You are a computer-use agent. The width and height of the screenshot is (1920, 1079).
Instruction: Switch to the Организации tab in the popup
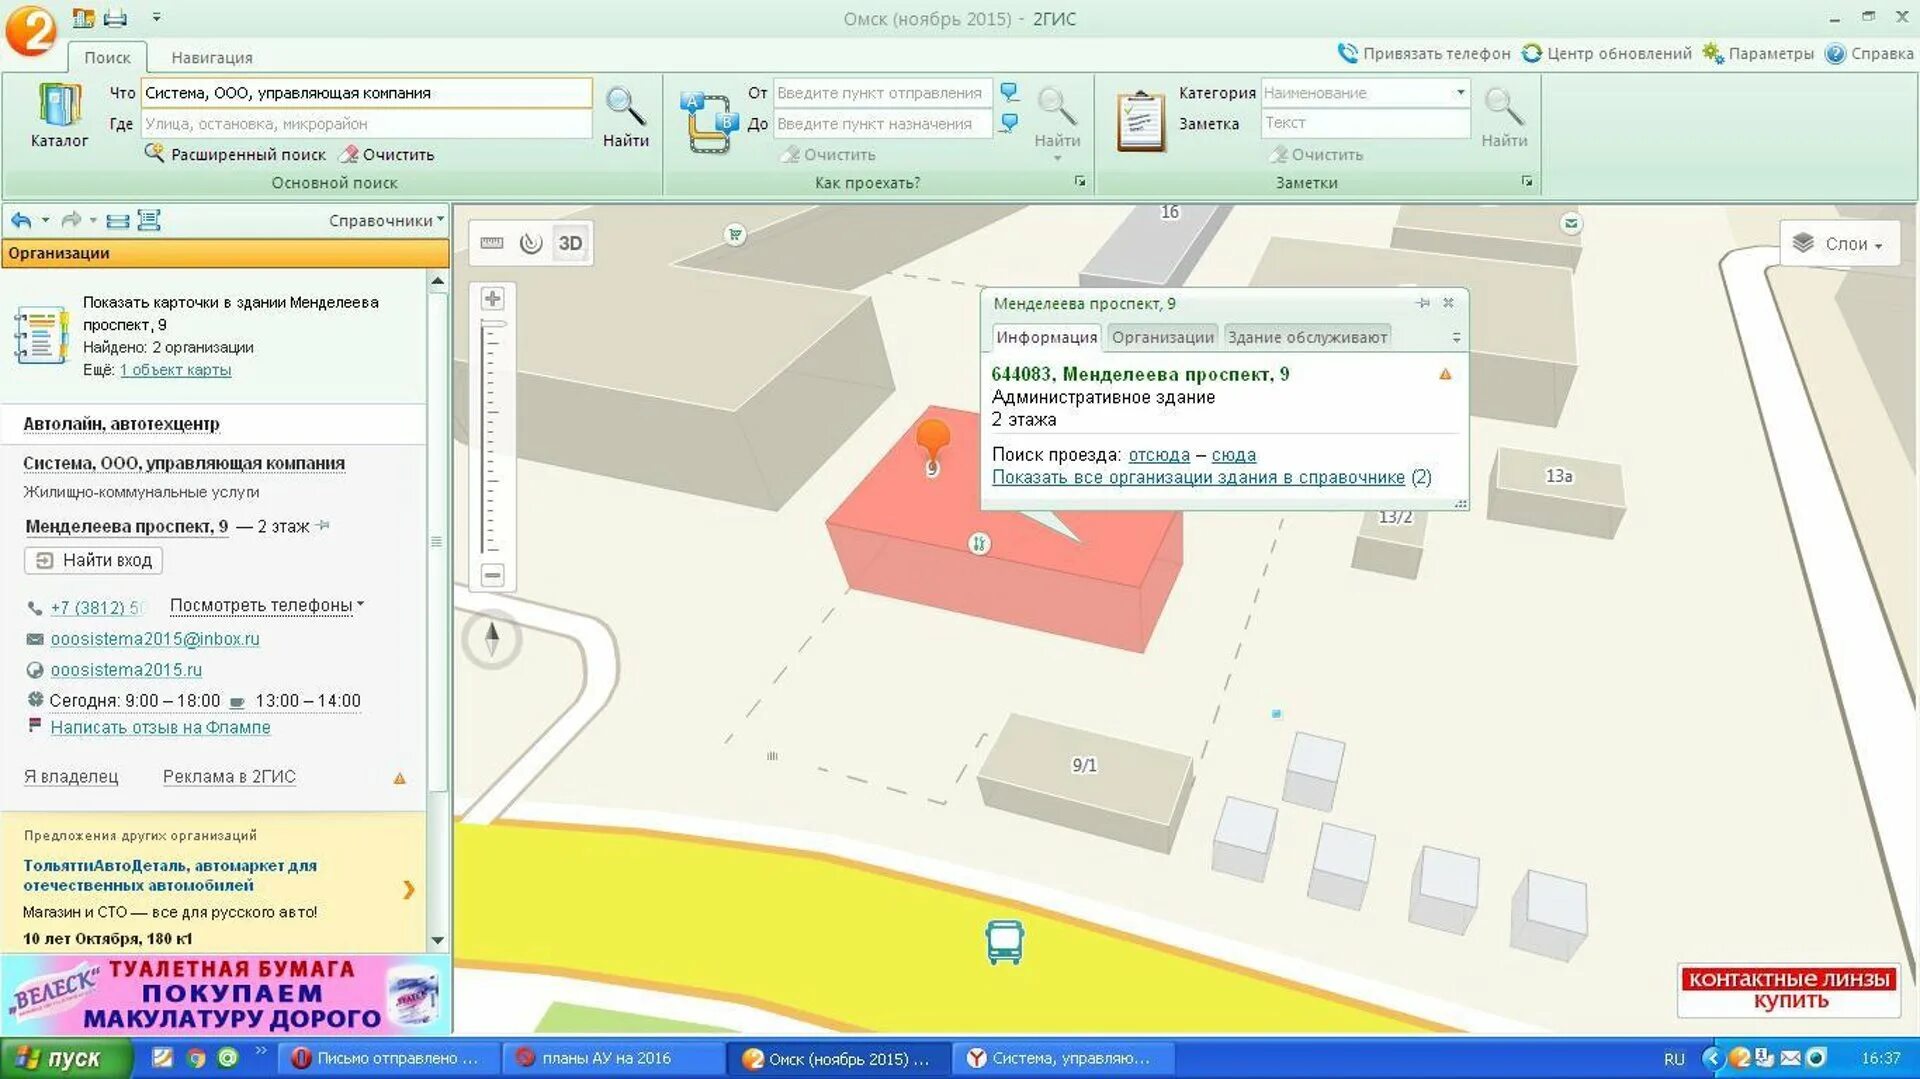coord(1163,337)
